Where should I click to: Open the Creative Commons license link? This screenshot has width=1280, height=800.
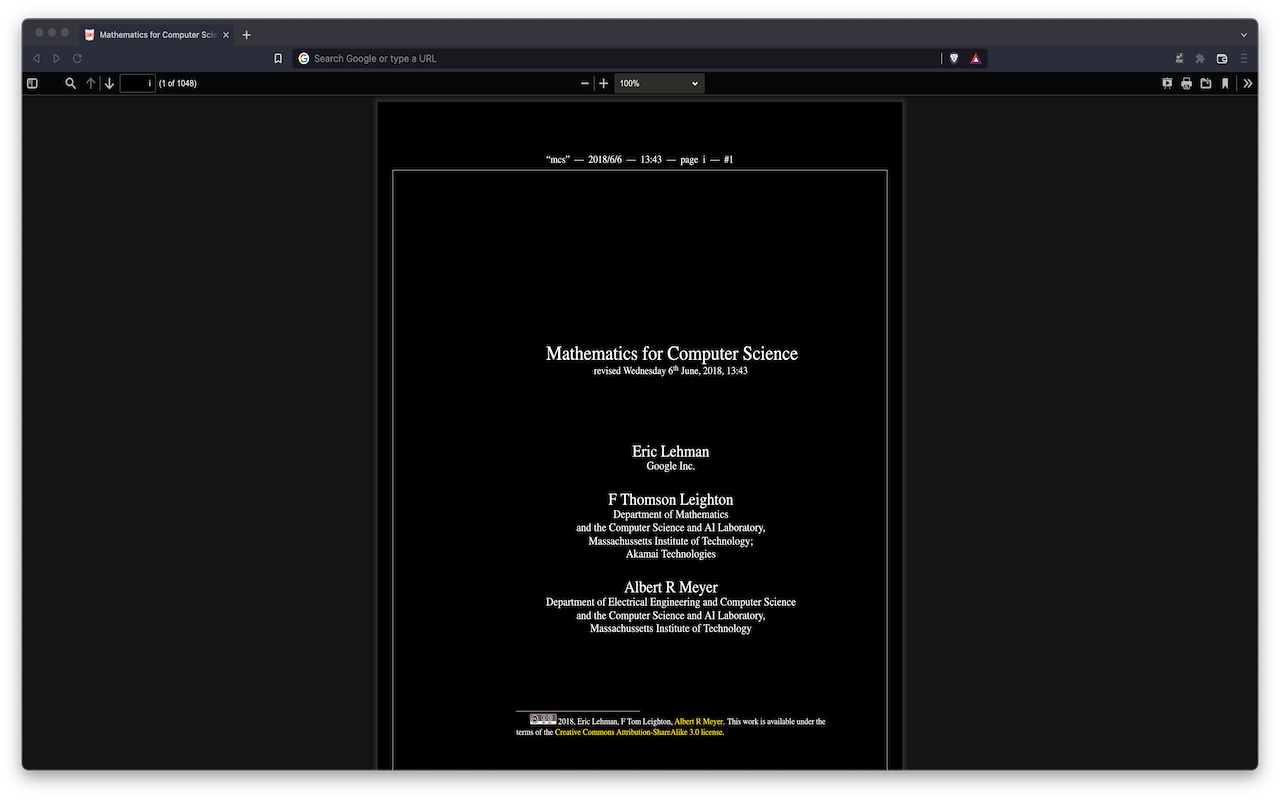(637, 732)
